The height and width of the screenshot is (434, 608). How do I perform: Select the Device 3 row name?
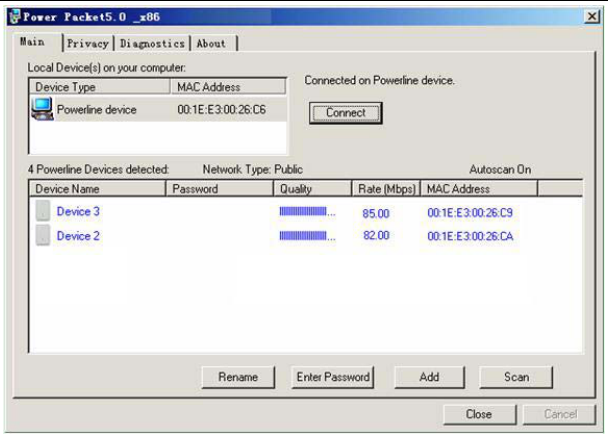point(78,211)
